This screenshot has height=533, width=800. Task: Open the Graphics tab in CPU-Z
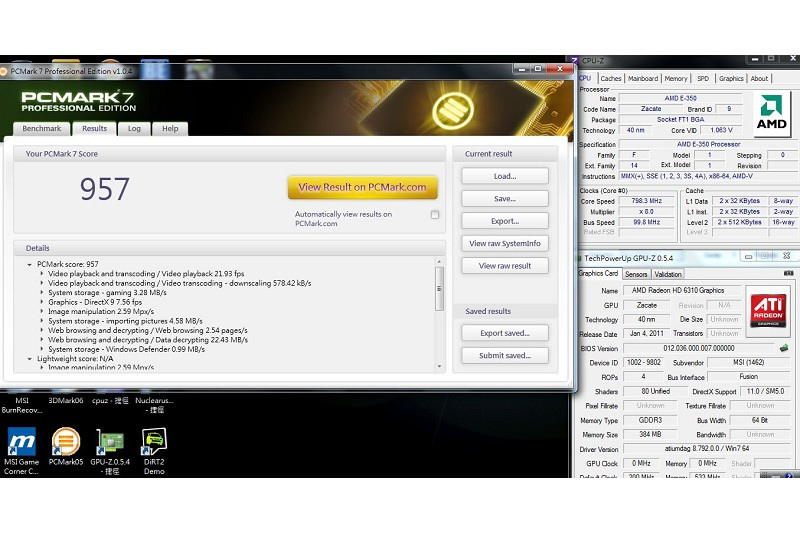point(731,79)
